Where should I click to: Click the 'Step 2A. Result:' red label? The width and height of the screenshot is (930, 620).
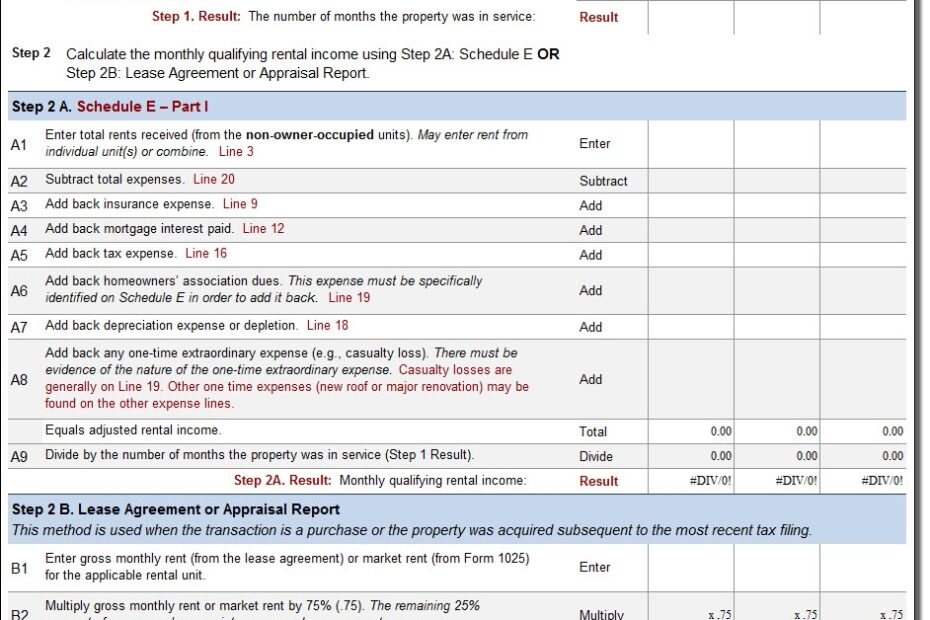click(x=283, y=481)
